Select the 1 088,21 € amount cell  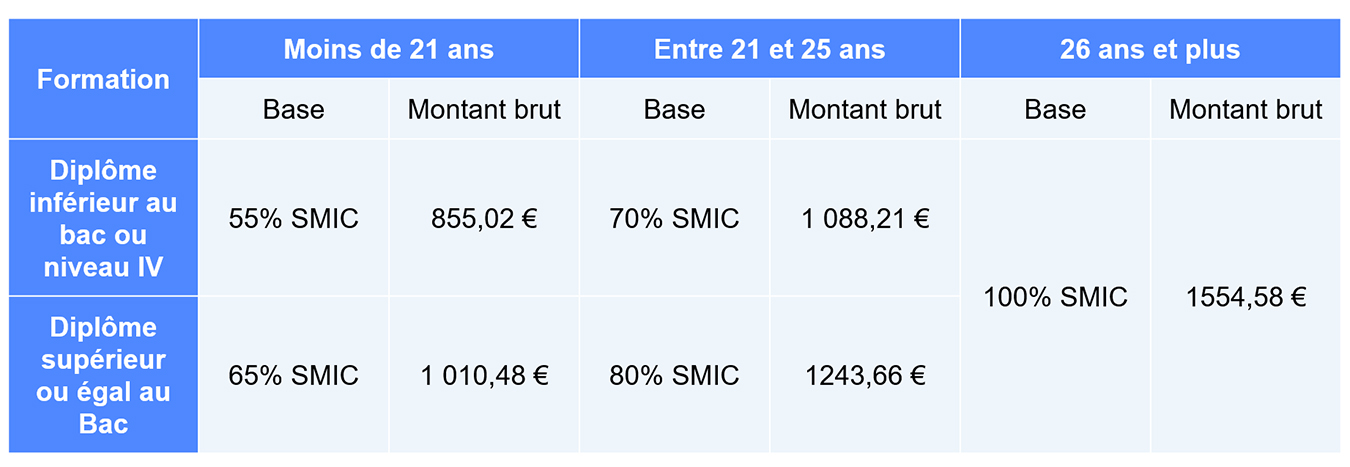click(865, 218)
